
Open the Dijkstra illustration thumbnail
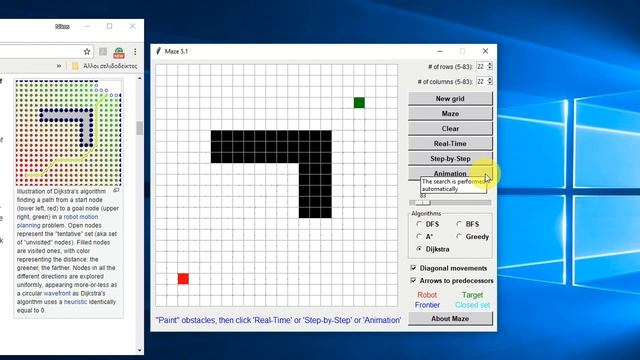coord(68,133)
